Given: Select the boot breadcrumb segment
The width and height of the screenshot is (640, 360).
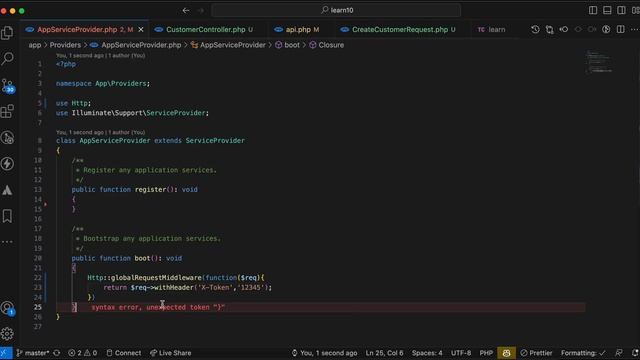Looking at the screenshot, I should (287, 45).
